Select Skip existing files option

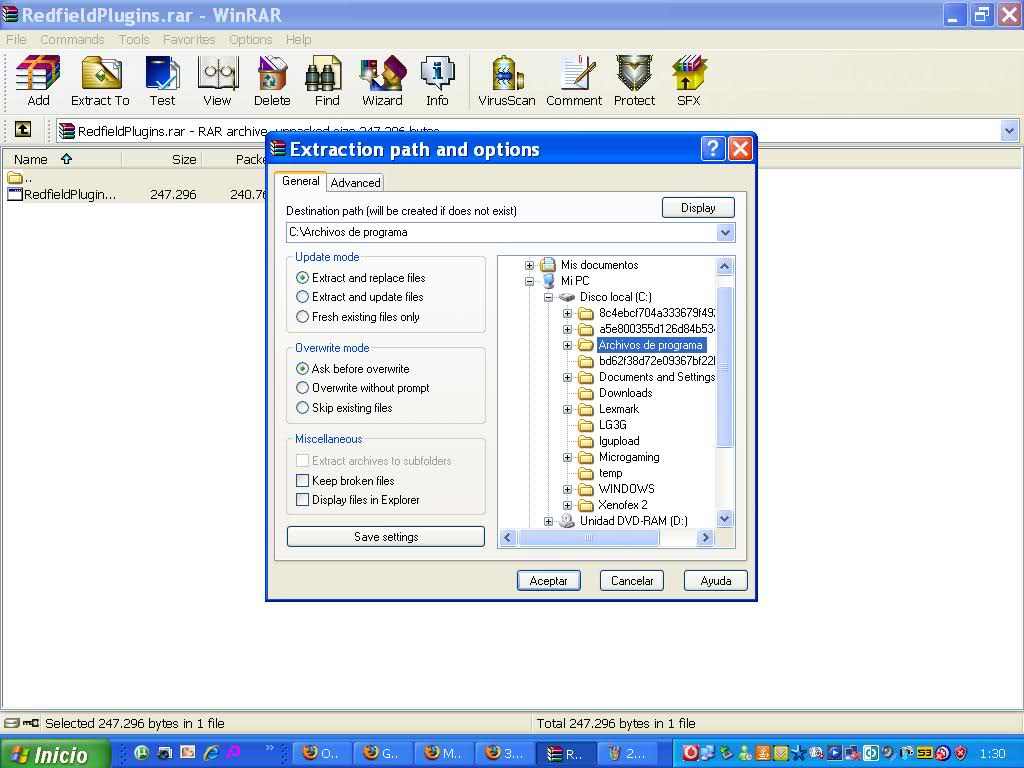pos(344,408)
